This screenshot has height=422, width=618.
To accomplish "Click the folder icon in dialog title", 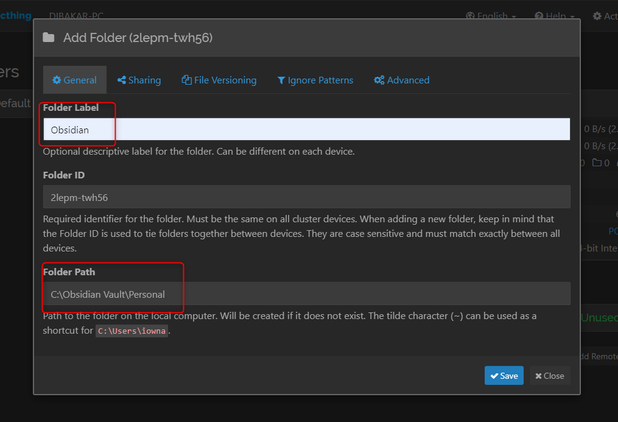I will tap(48, 38).
